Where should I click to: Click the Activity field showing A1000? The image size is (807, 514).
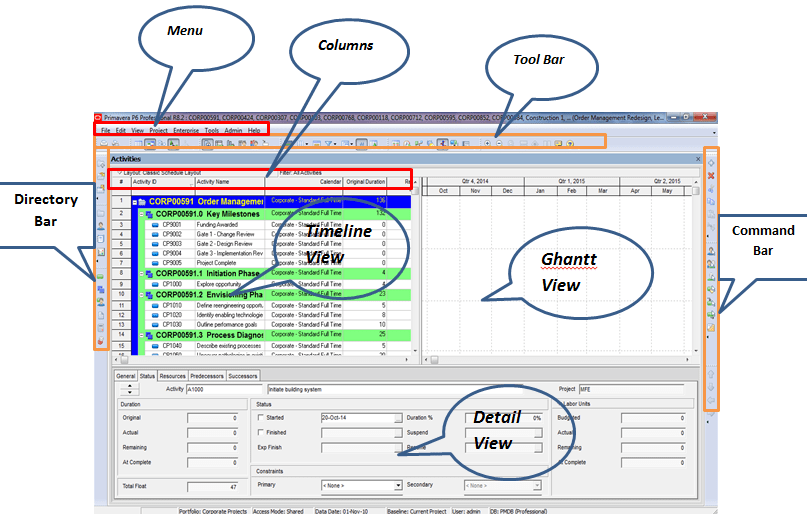[225, 389]
